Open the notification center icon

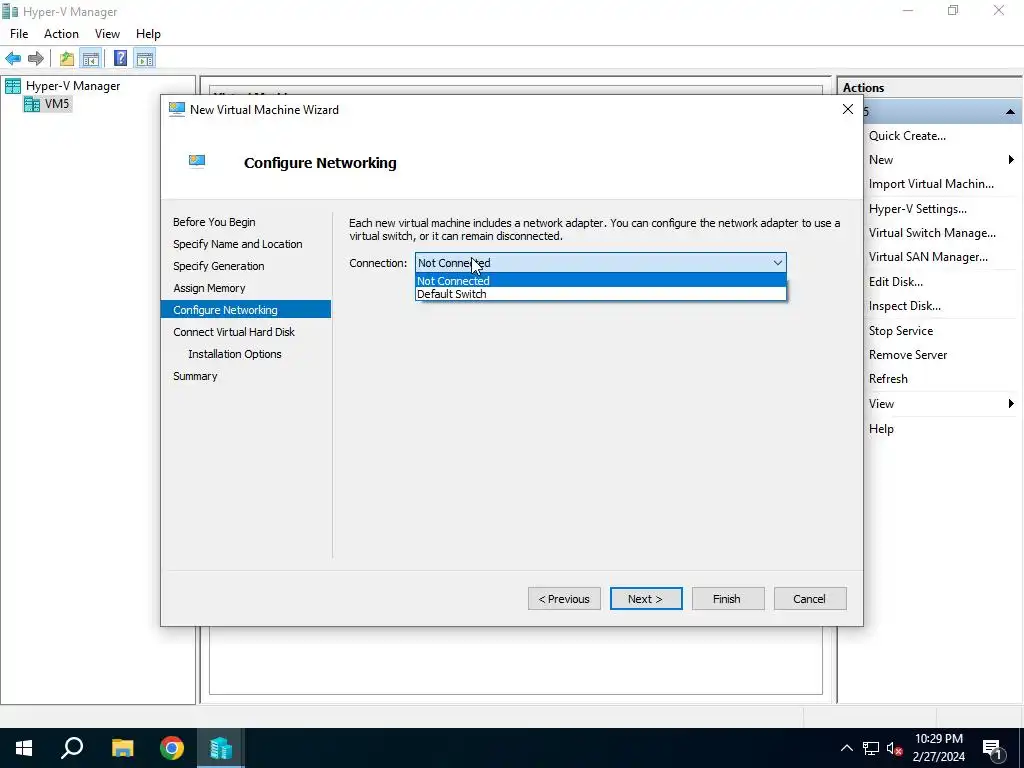tap(993, 749)
